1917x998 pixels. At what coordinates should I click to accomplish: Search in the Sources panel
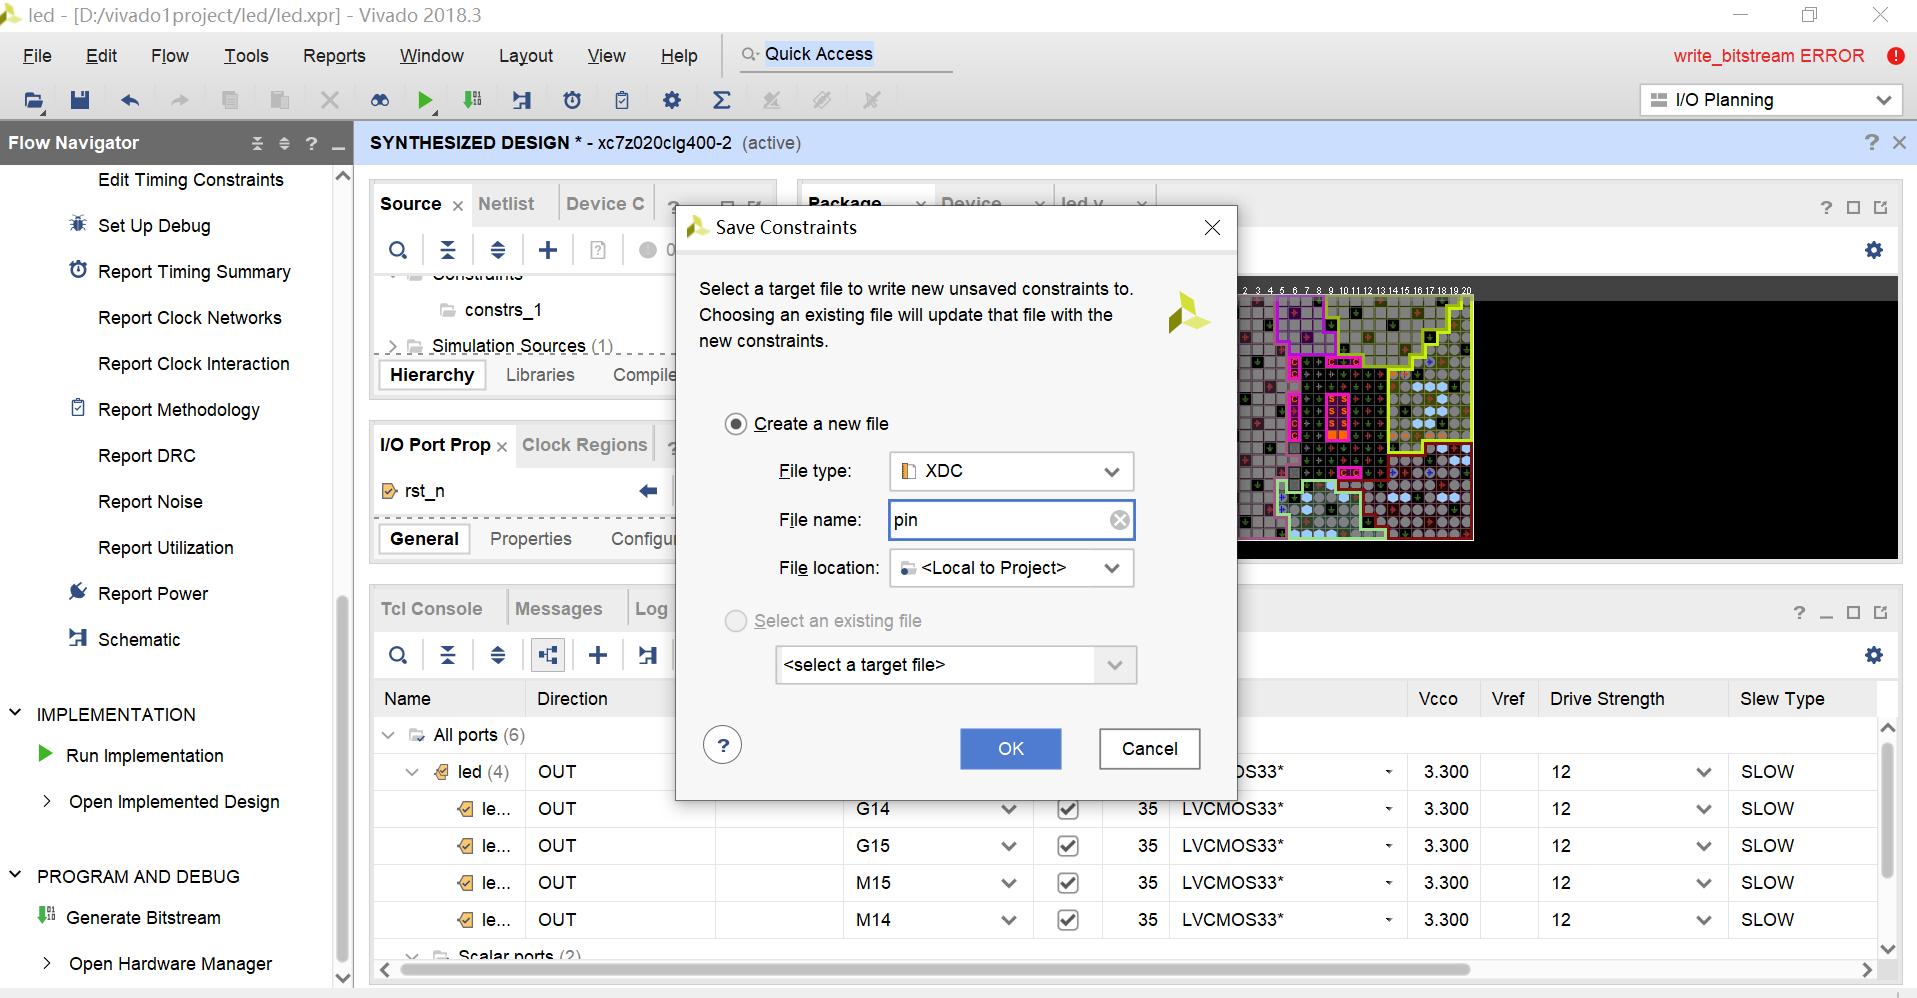tap(398, 250)
